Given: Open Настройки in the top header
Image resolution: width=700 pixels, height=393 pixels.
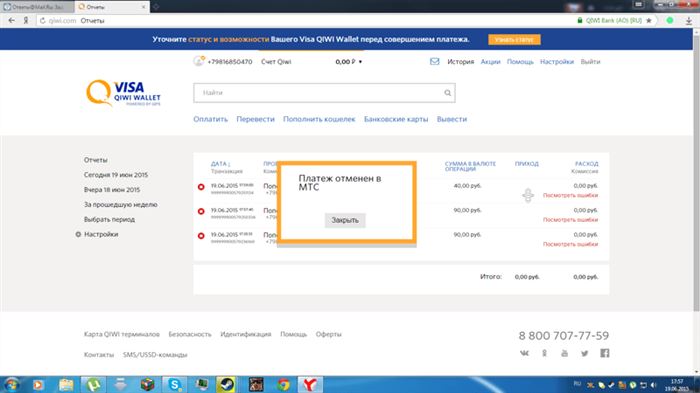Looking at the screenshot, I should (557, 62).
